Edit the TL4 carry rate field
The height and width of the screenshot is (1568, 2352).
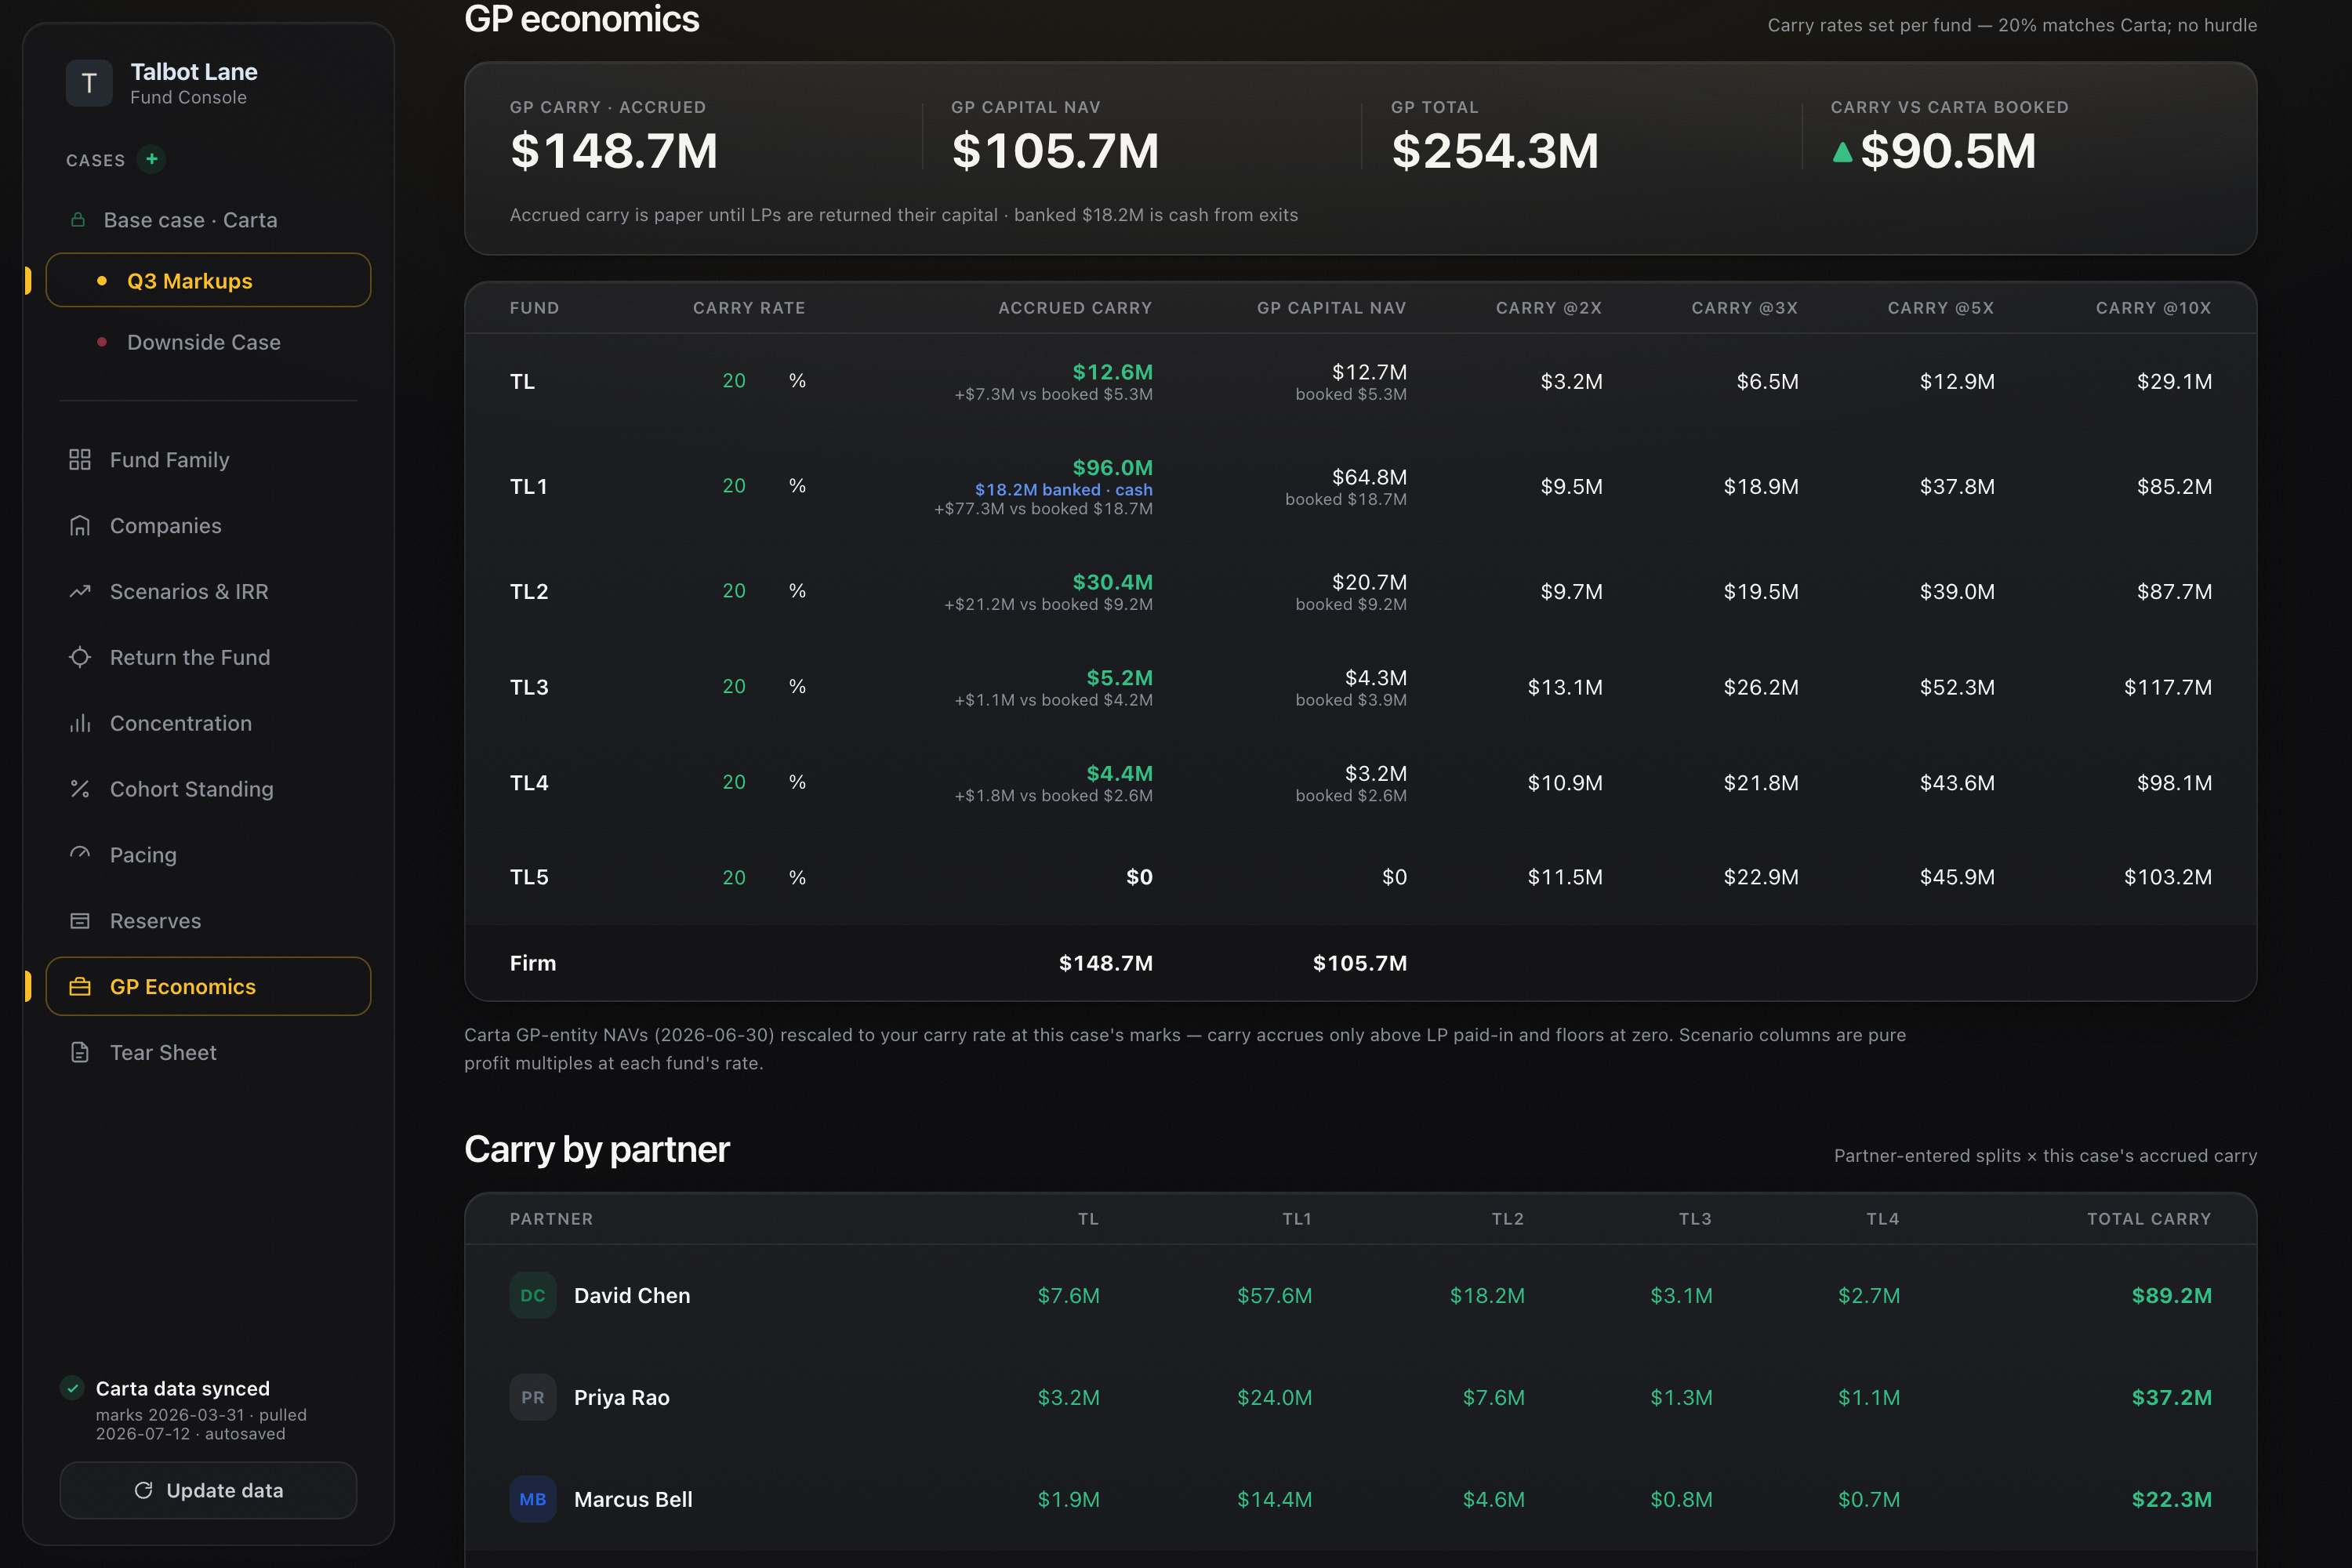[x=734, y=782]
